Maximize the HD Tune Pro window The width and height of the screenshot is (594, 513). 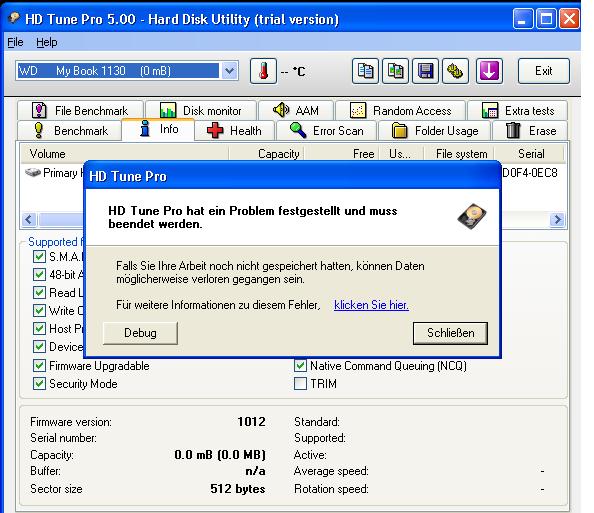pyautogui.click(x=546, y=18)
